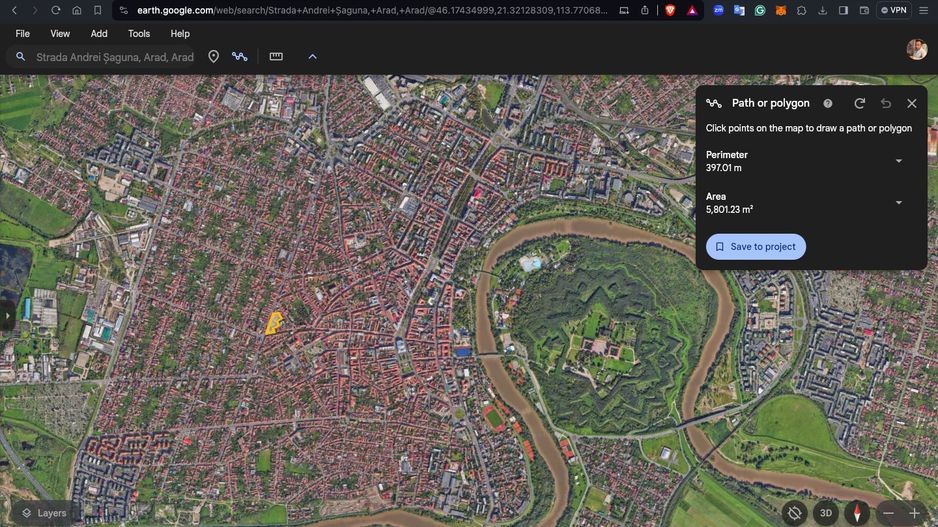This screenshot has width=938, height=527.
Task: Click the compass to reset north
Action: (857, 513)
